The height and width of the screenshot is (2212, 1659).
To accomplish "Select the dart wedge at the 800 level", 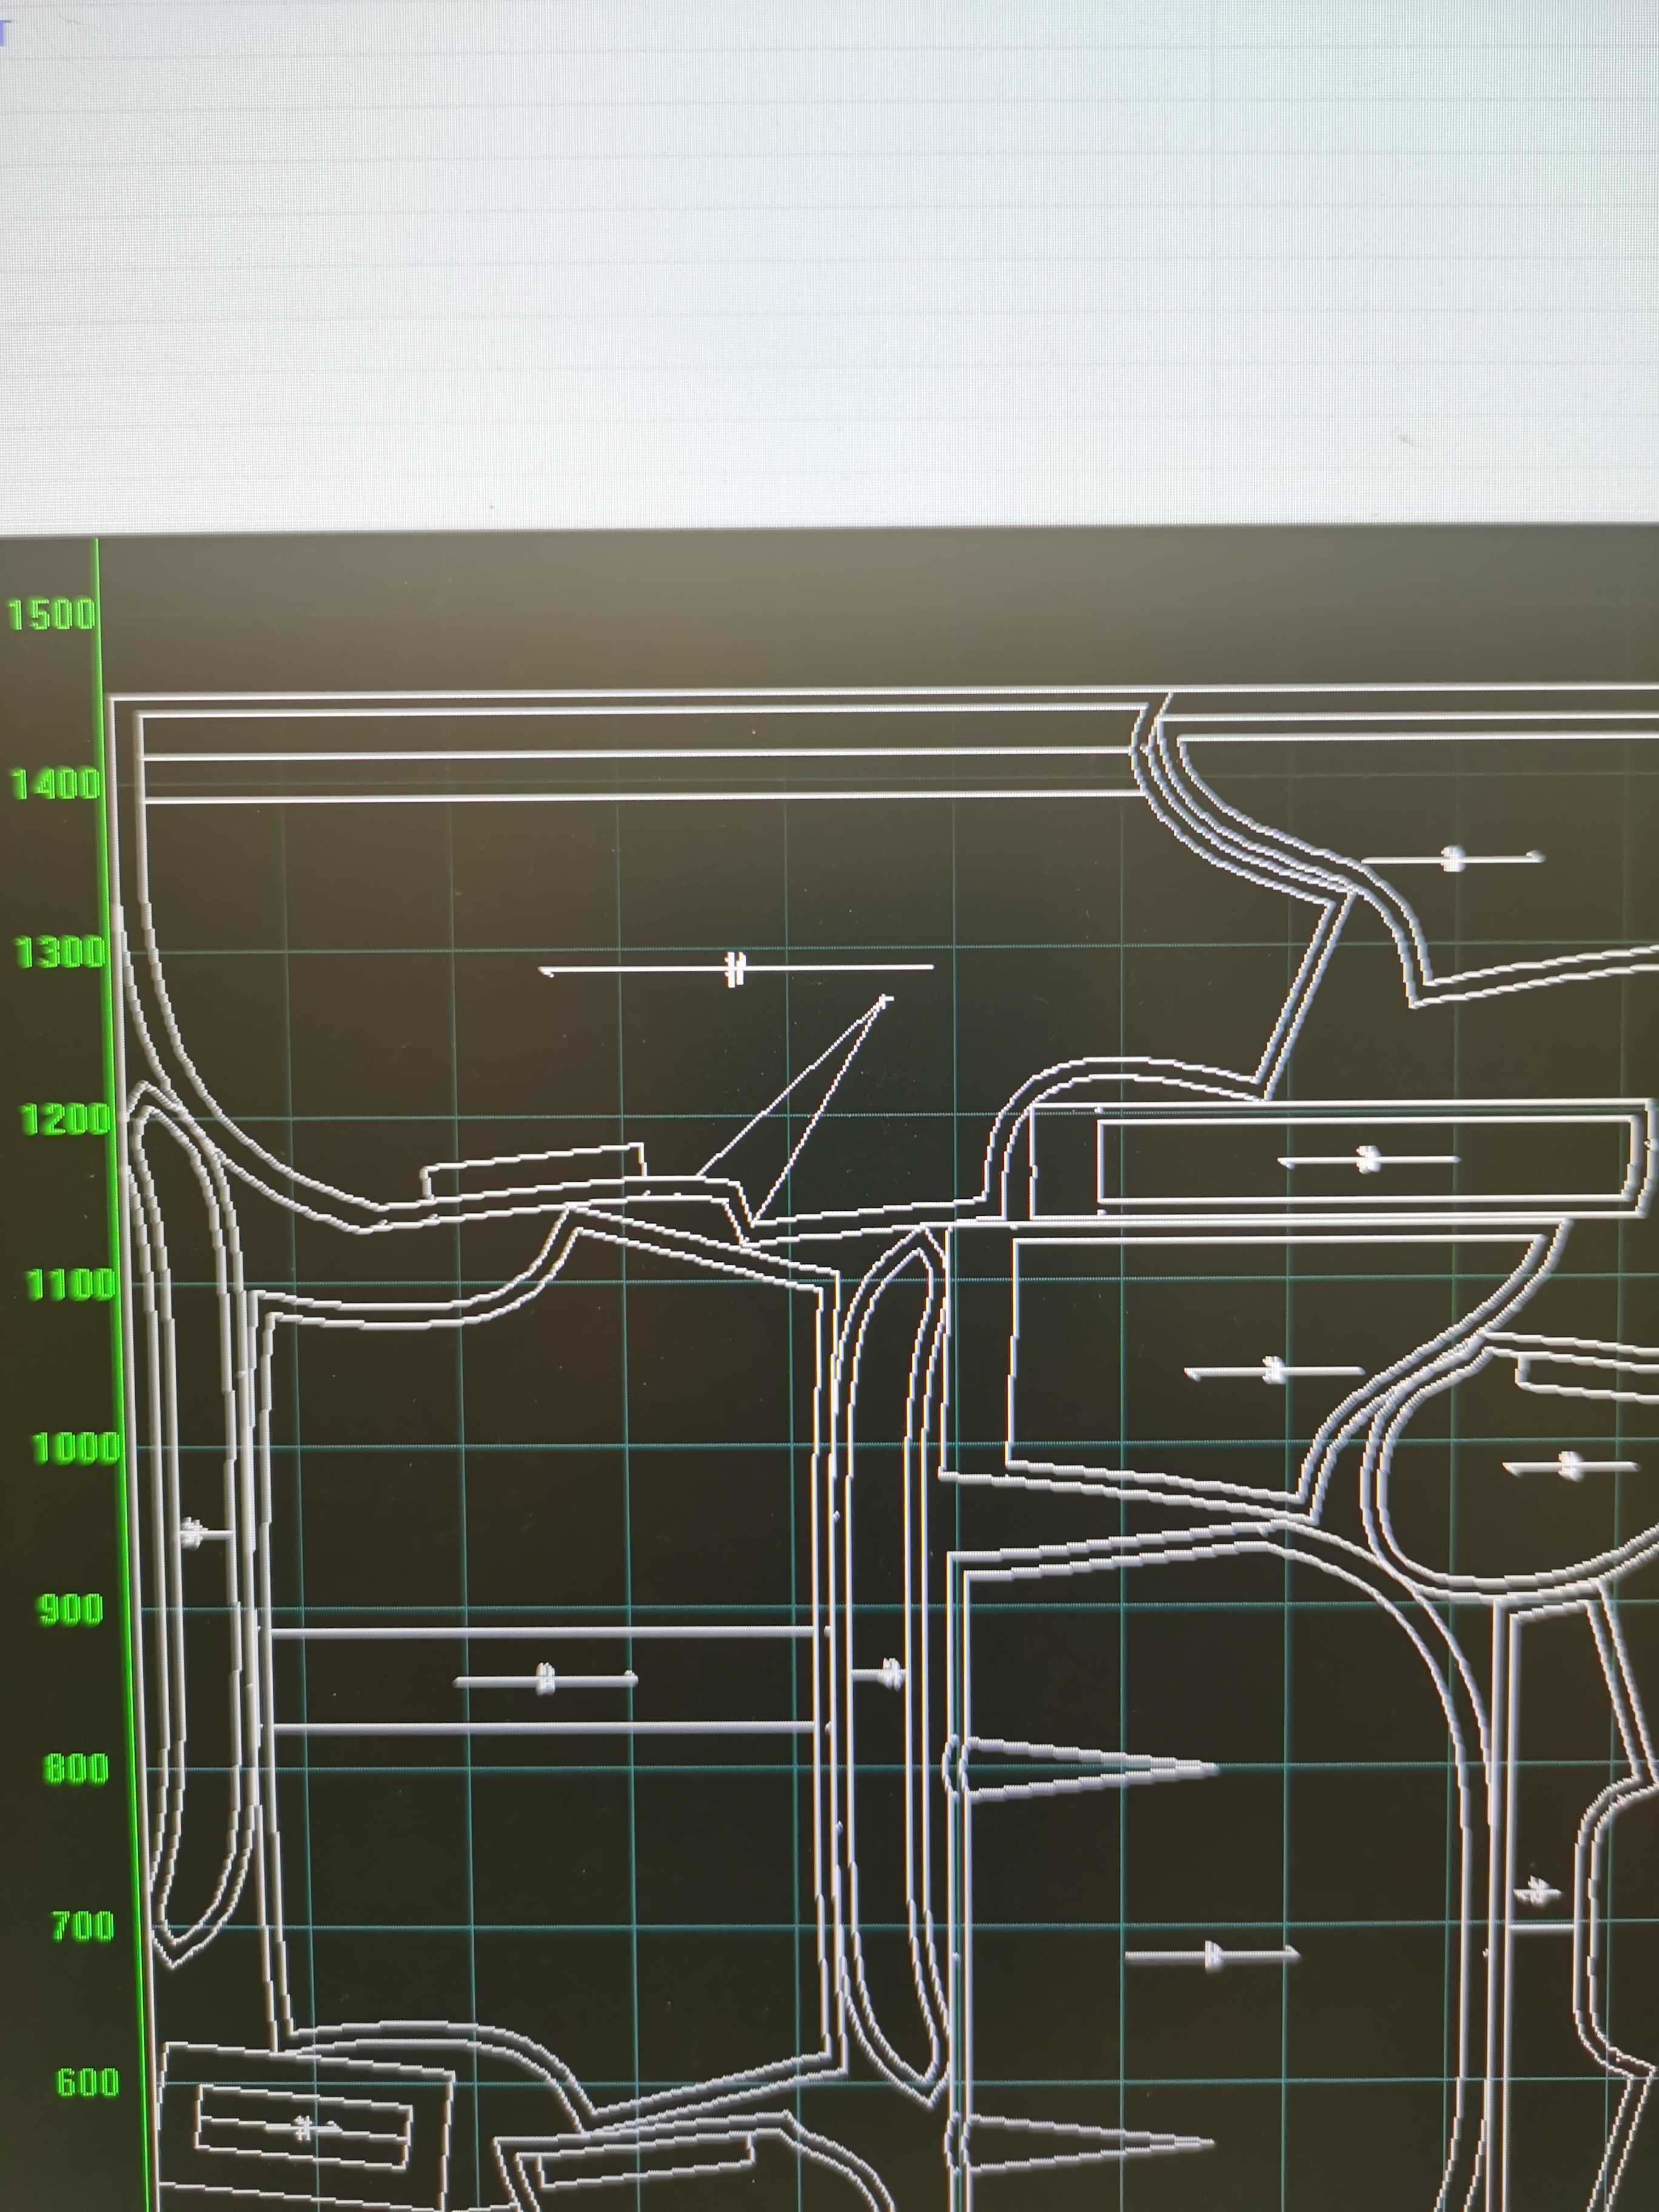I will (x=1081, y=1769).
